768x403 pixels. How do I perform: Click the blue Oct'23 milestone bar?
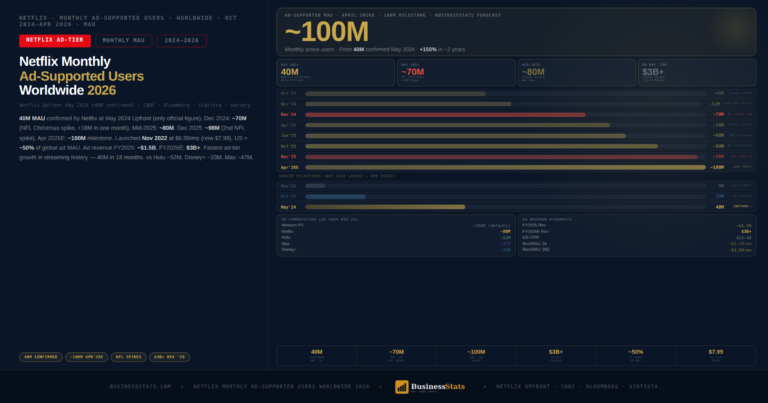coord(335,196)
